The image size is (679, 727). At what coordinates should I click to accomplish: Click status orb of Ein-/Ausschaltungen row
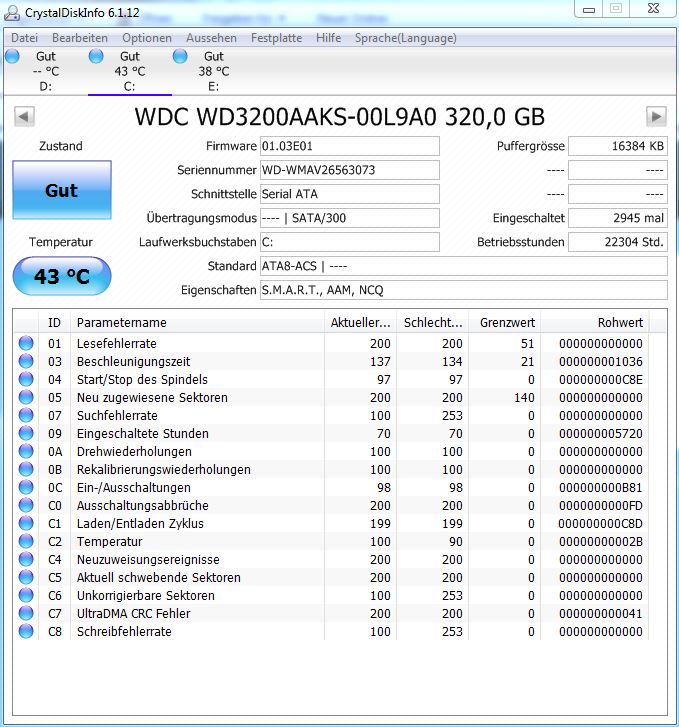(x=26, y=487)
